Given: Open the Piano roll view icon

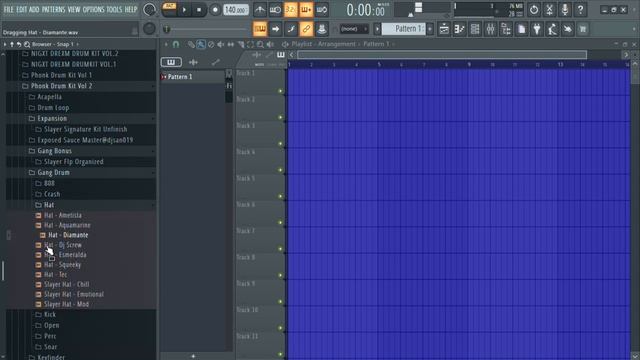Looking at the screenshot, I should tap(459, 29).
